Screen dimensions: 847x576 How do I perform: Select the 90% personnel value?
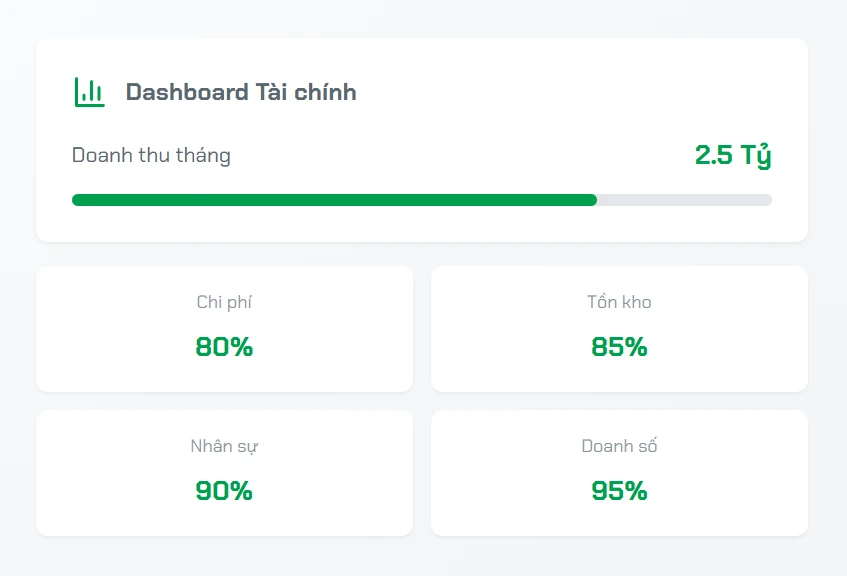pos(224,491)
